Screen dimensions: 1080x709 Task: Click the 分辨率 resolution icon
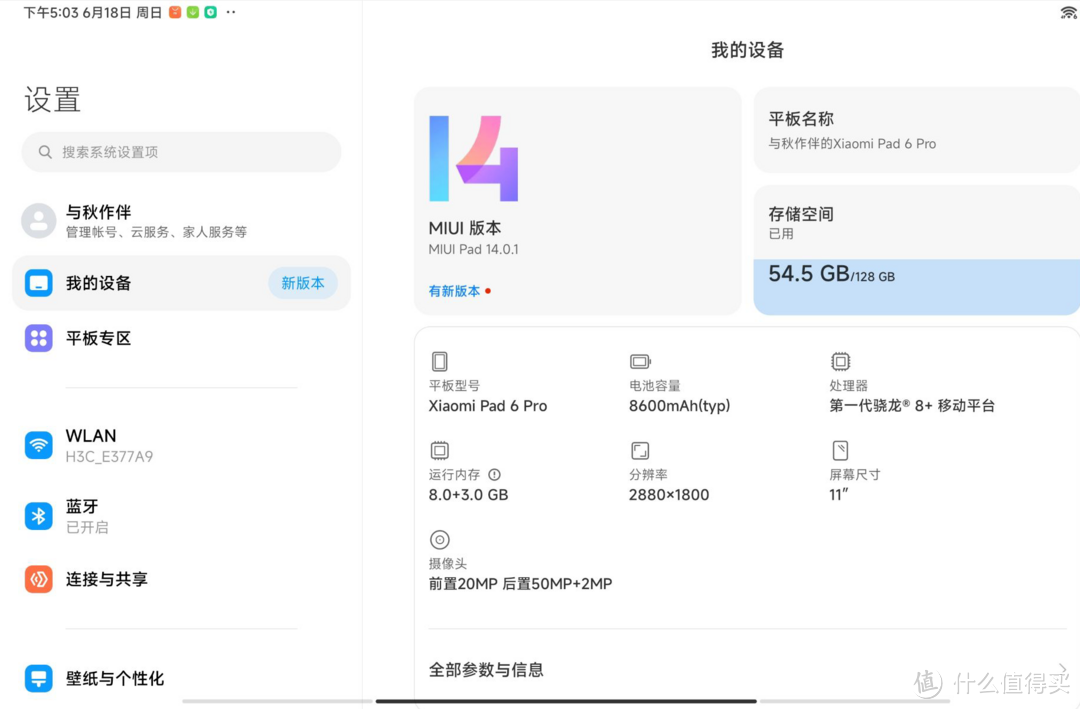[x=640, y=451]
